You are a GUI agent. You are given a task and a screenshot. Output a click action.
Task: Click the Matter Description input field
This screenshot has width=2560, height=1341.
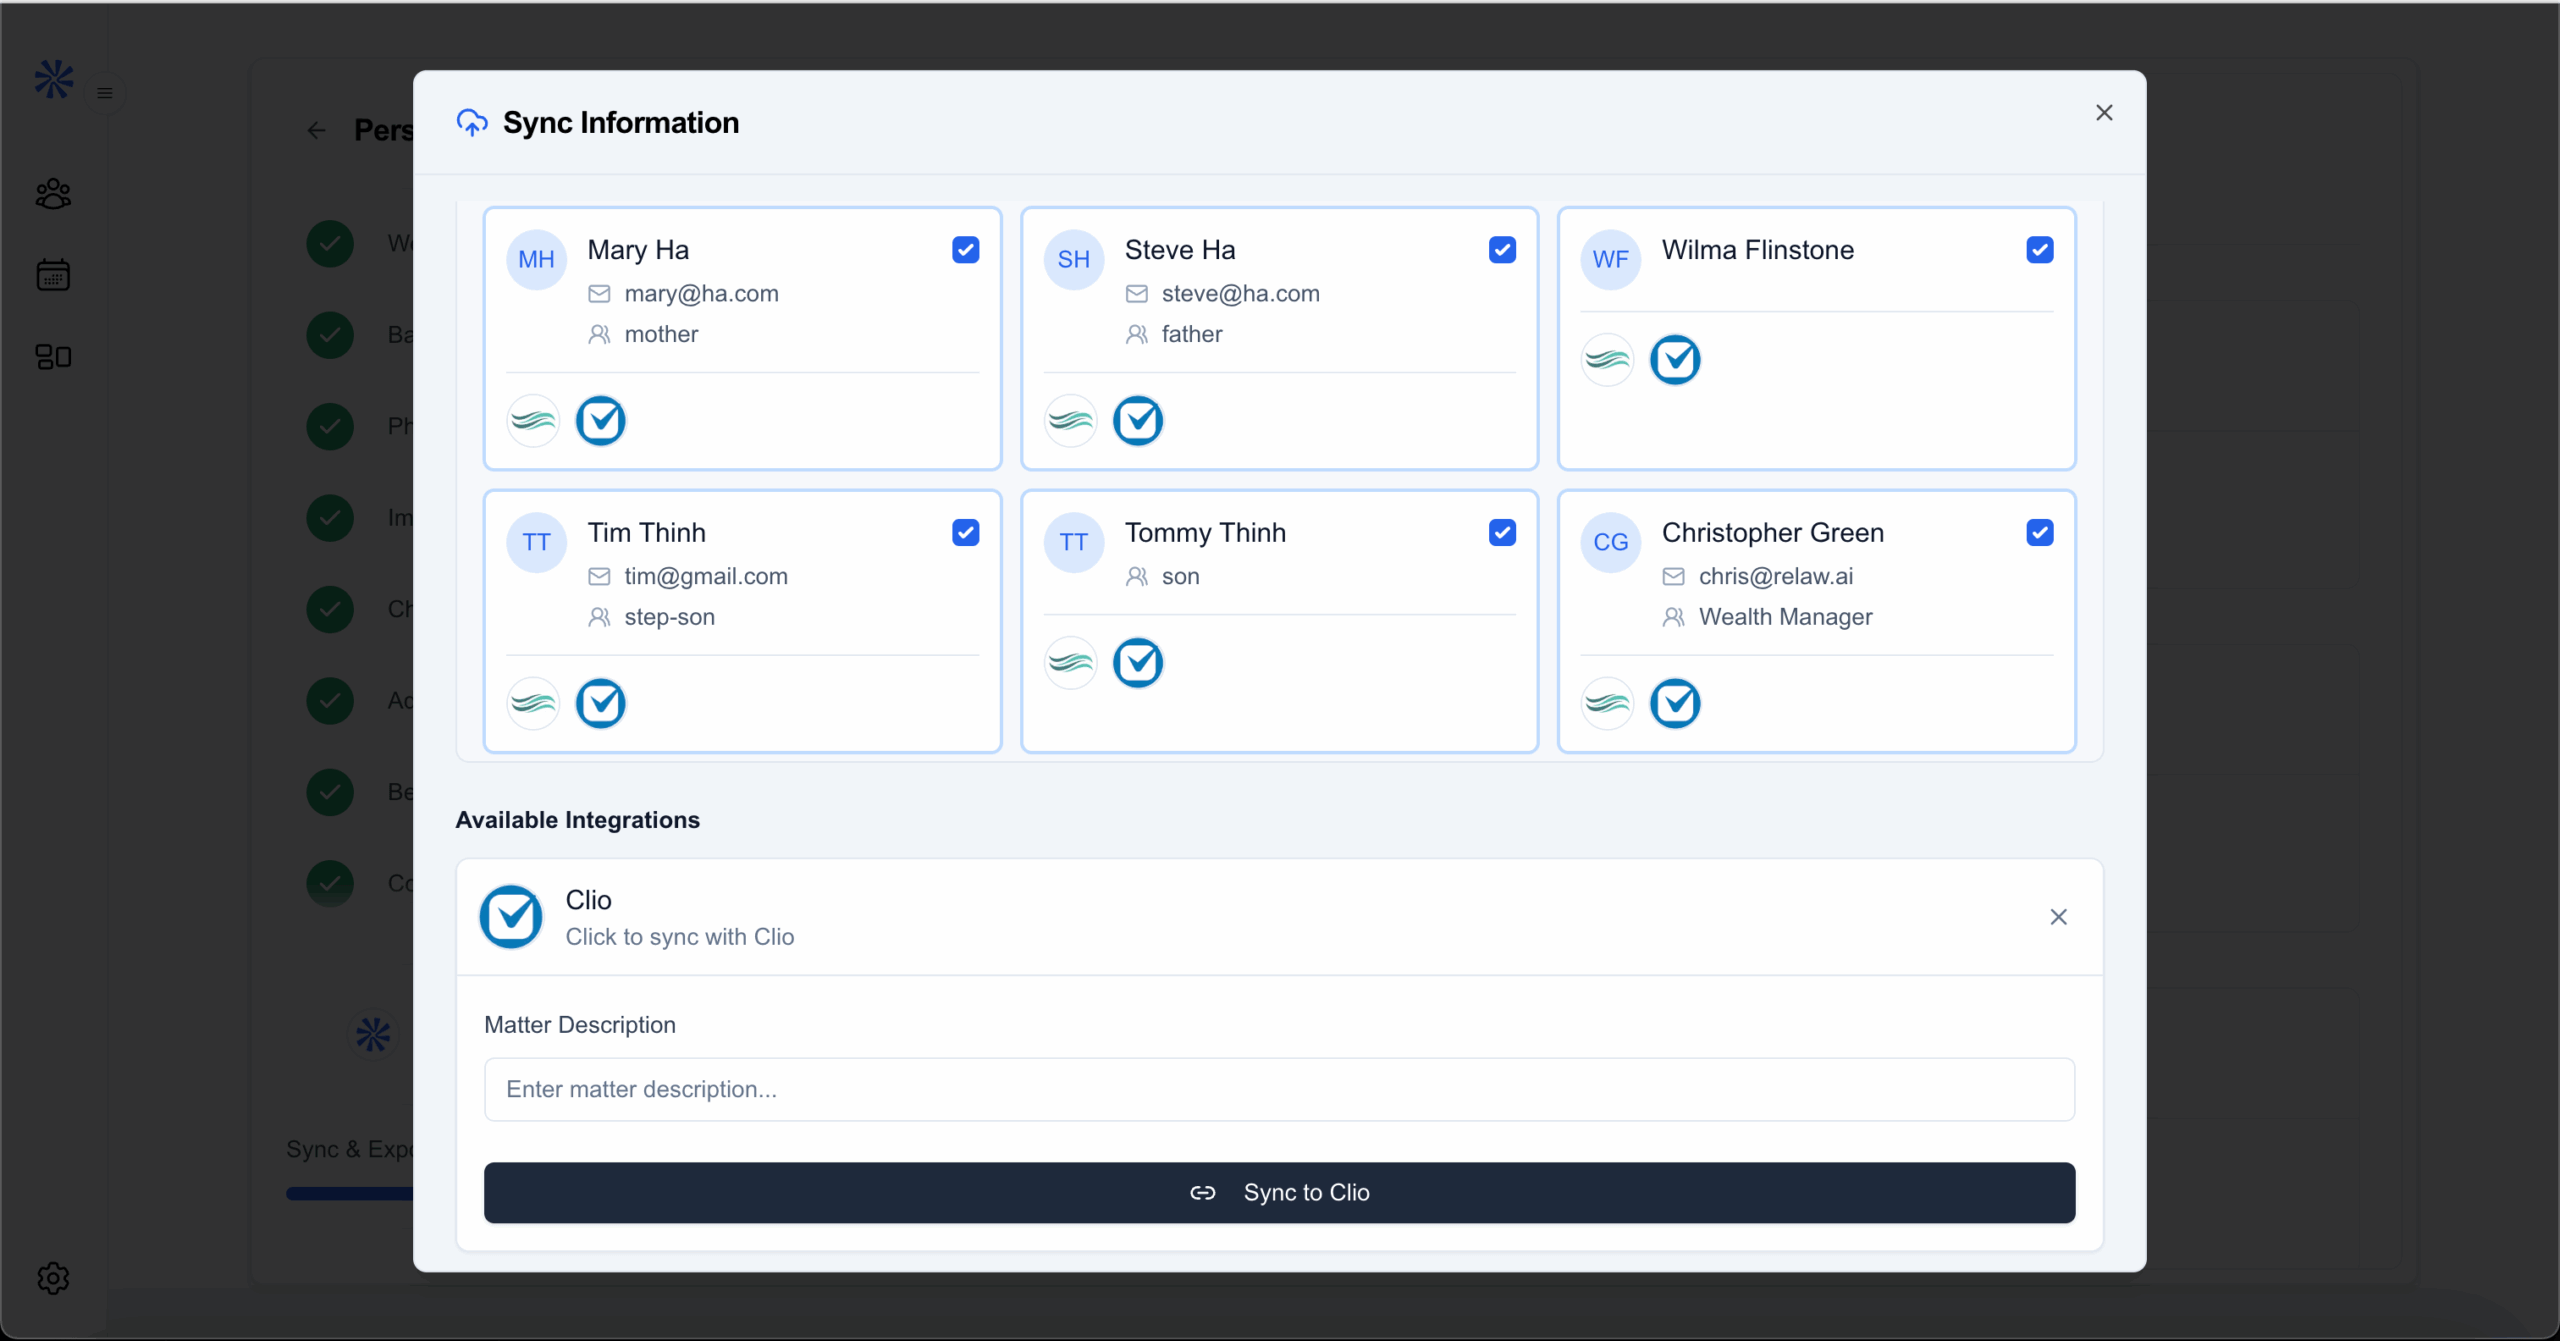[x=1279, y=1090]
